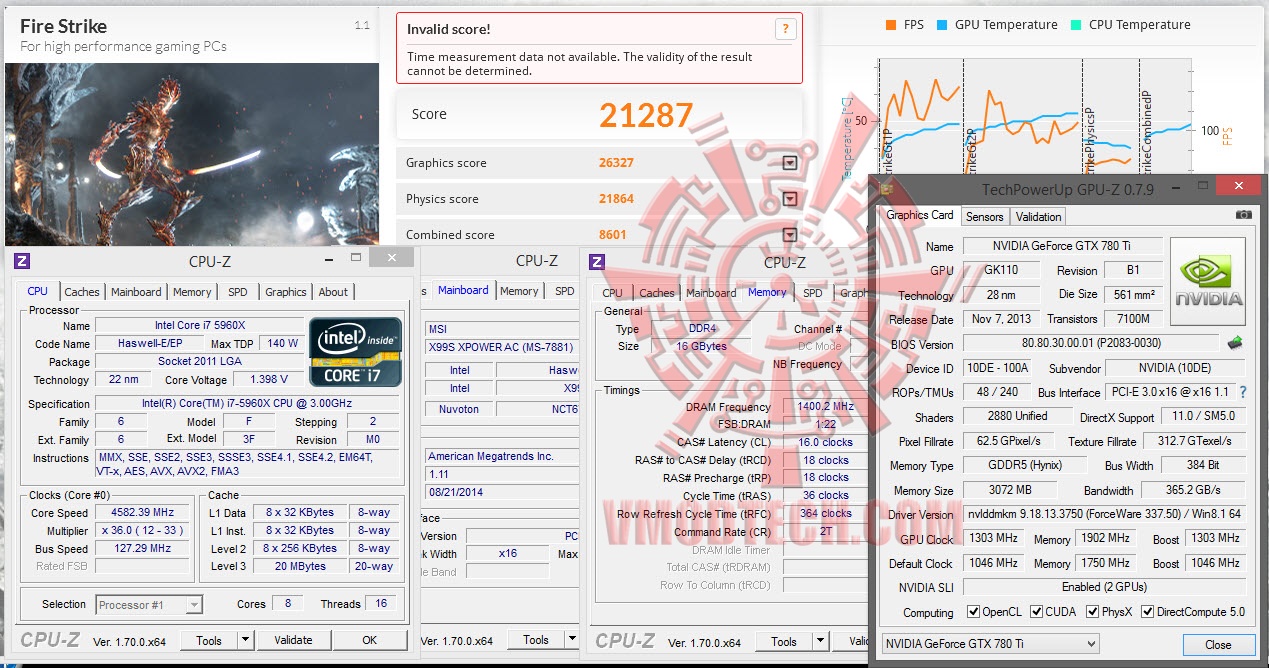Toggle the PhysX checkbox in GPU-Z
Viewport: 1269px width, 668px height.
[x=1093, y=612]
